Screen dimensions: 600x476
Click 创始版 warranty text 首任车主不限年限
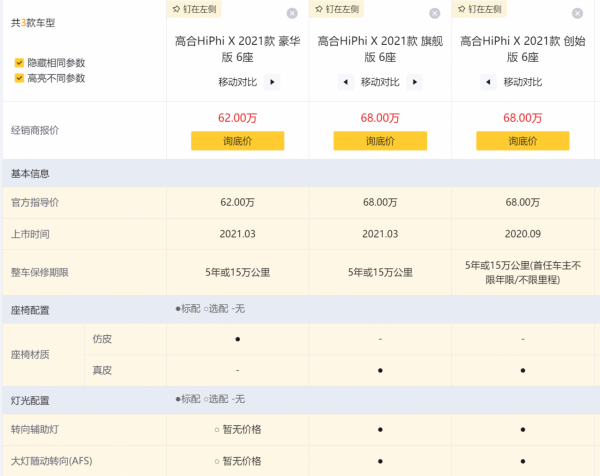523,272
